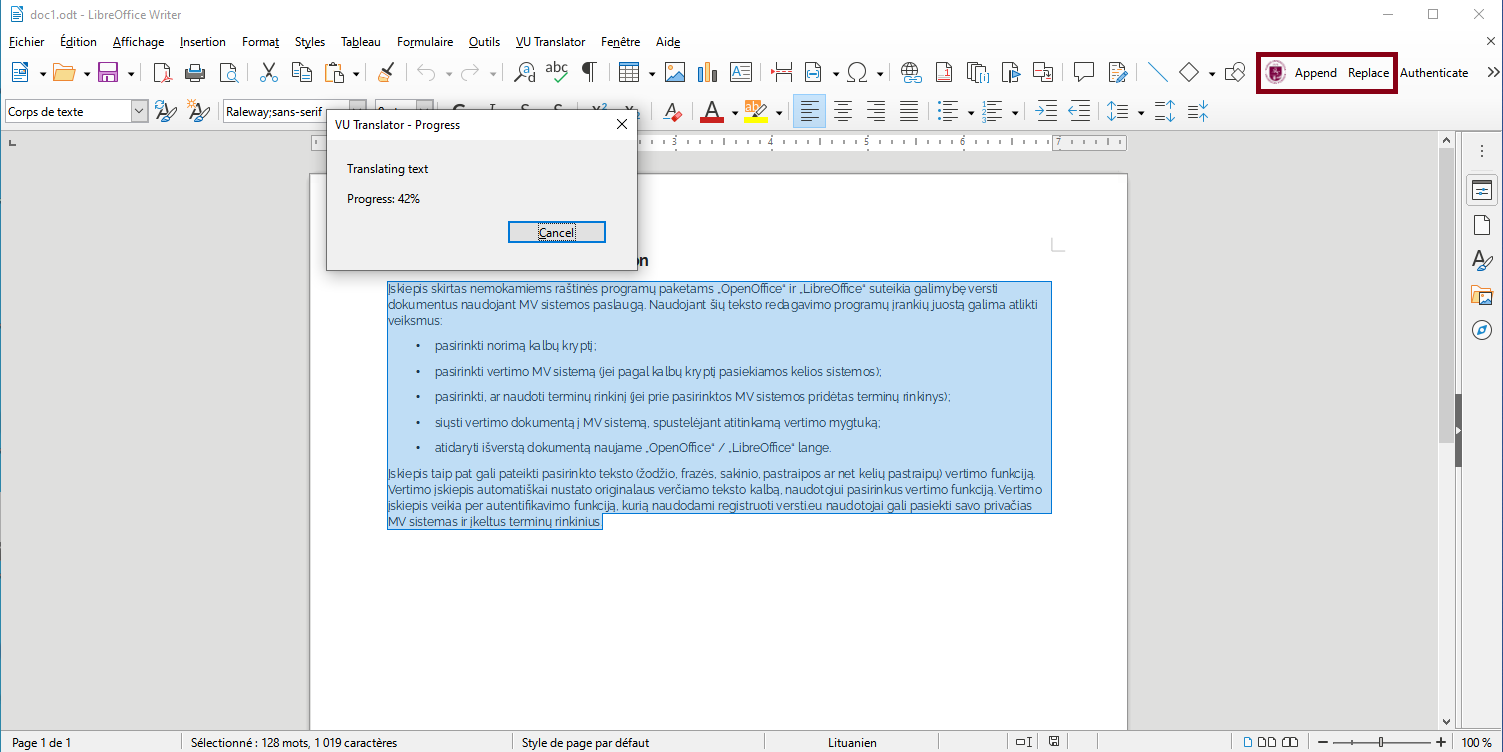
Task: Click the New document icon
Action: tap(21, 72)
